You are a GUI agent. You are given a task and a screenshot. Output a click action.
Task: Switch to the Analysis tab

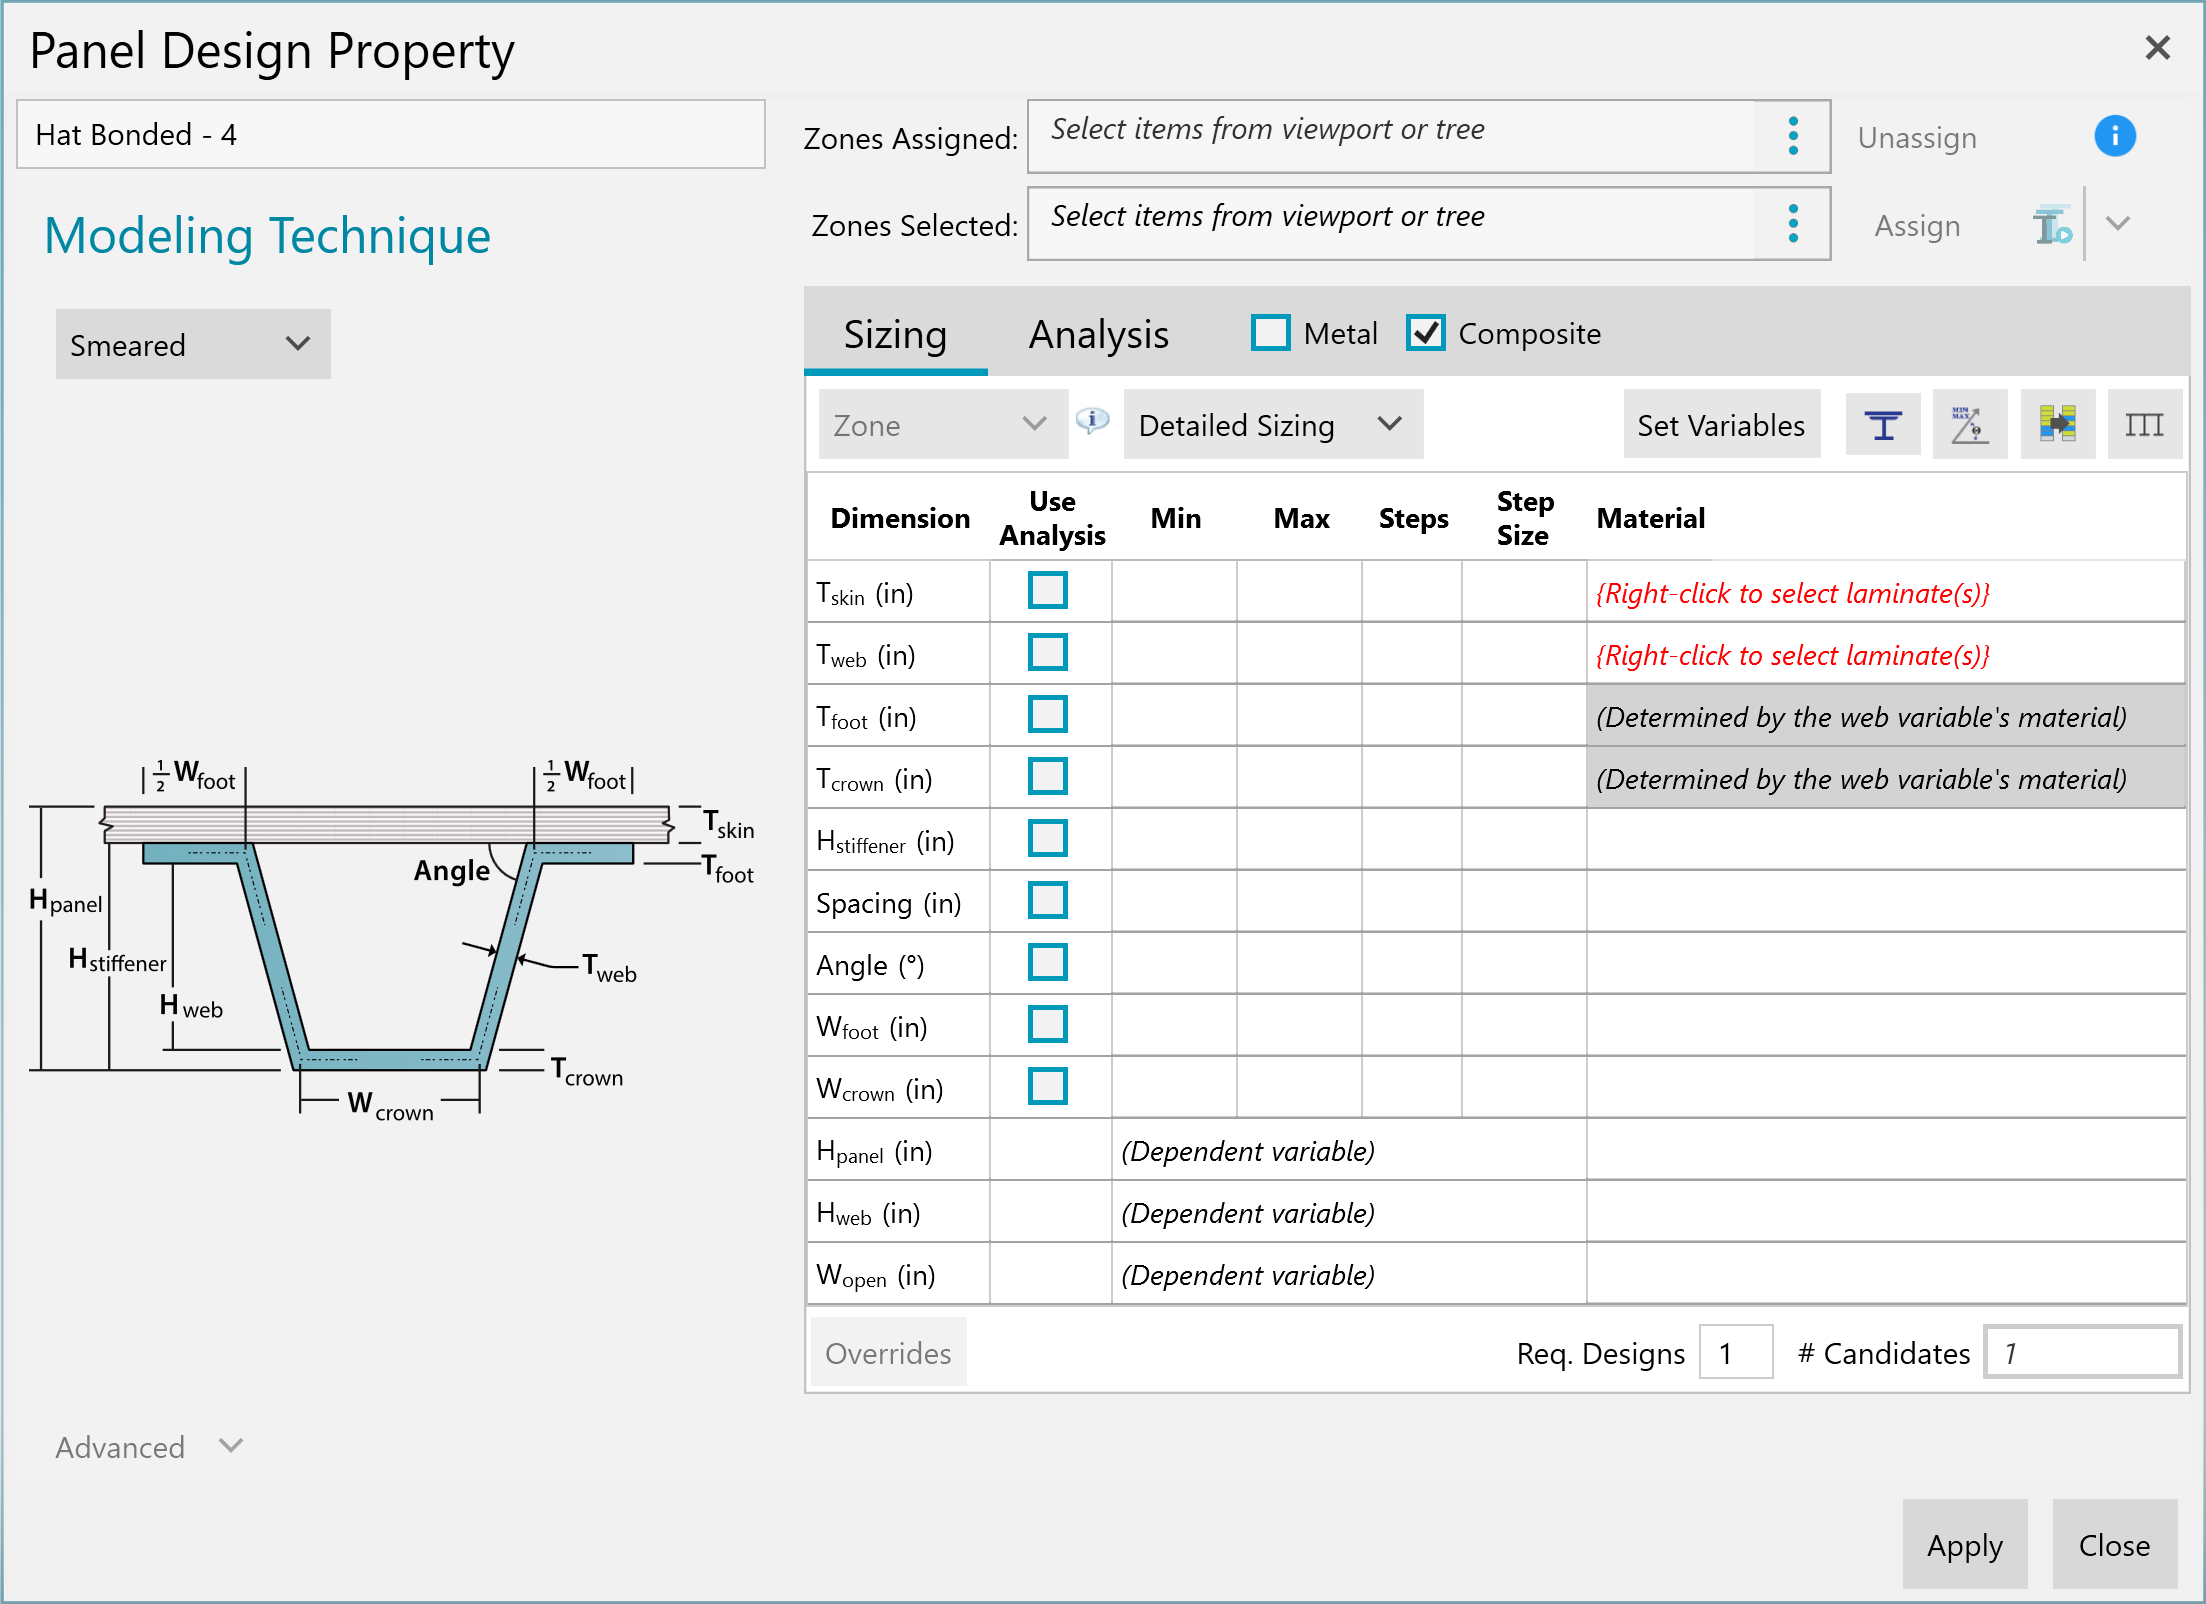(x=1099, y=334)
